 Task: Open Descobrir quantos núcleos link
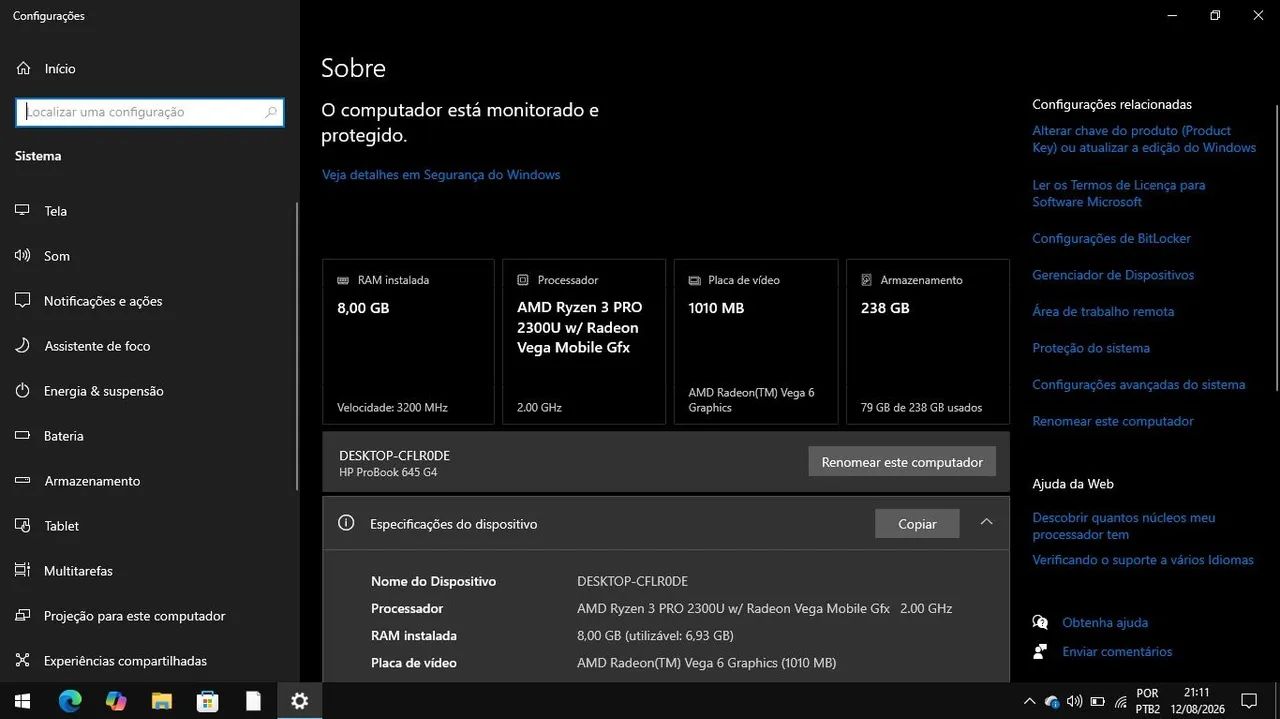(1124, 526)
